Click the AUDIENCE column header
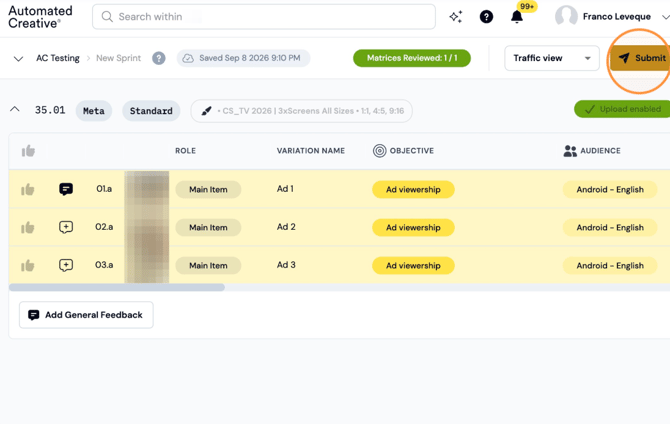670x424 pixels. tap(600, 151)
